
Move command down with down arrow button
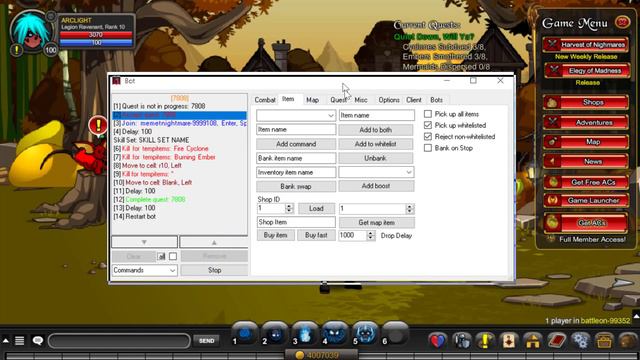144,242
